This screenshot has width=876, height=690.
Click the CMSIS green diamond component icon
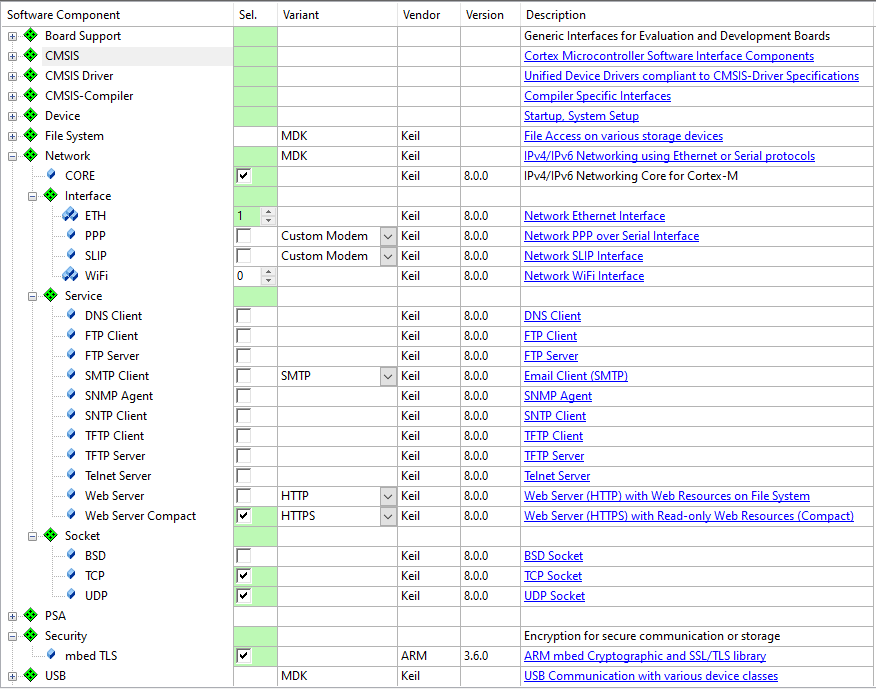[30, 56]
